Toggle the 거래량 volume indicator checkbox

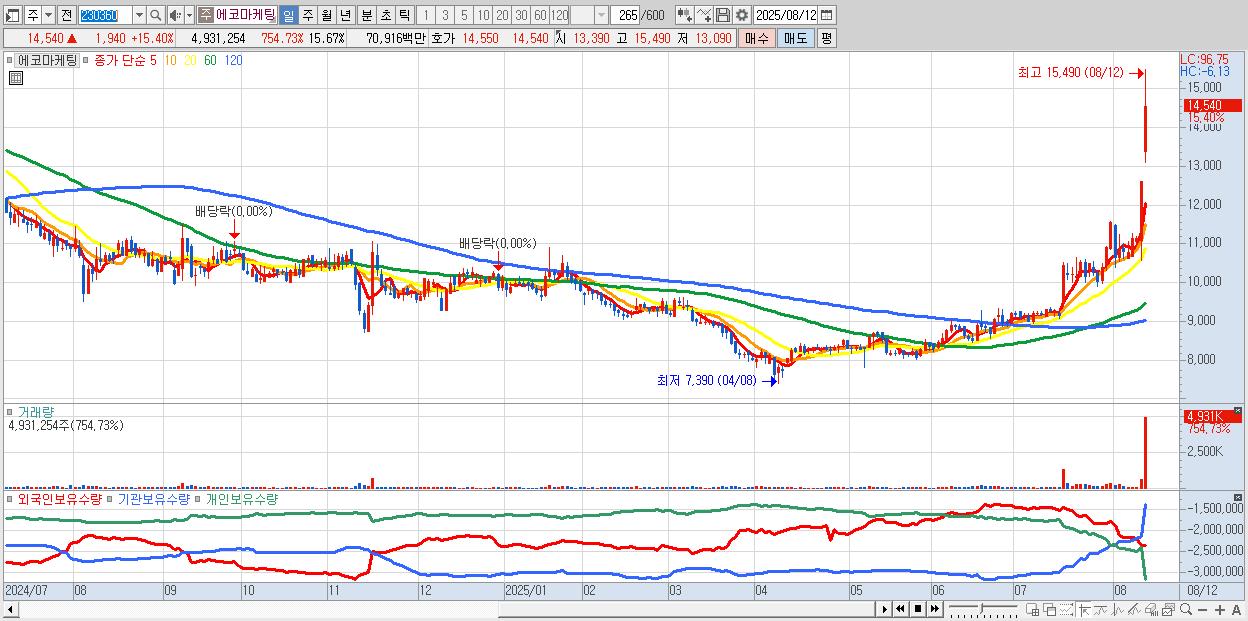(11, 411)
